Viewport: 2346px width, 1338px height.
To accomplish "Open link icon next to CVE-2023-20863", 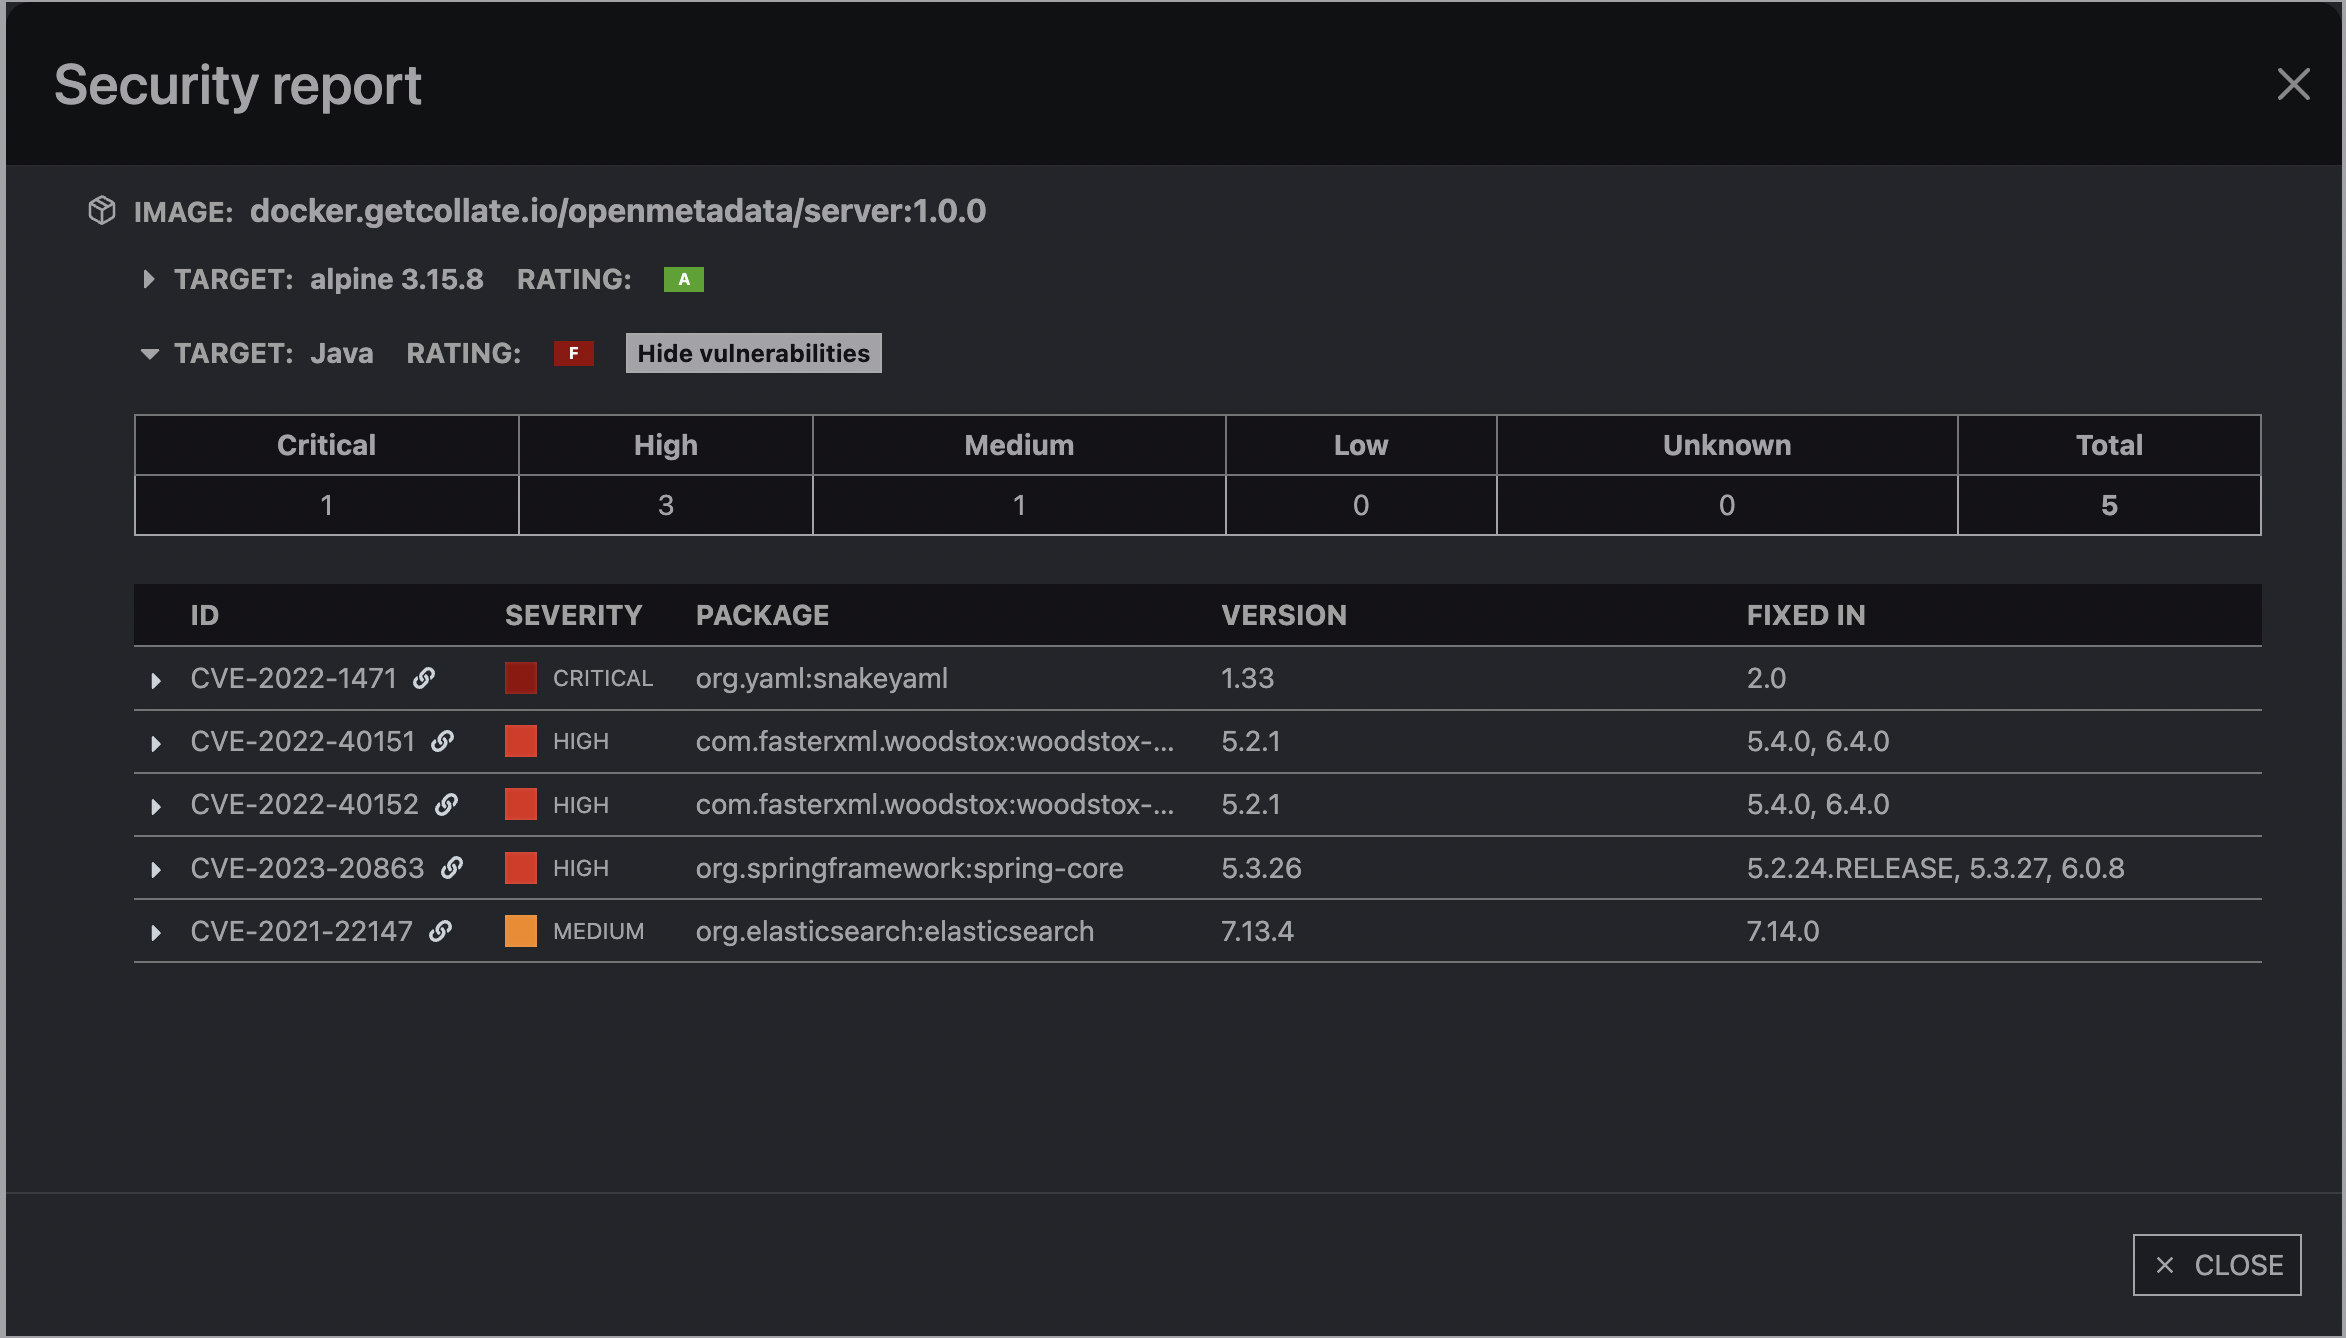I will point(452,868).
